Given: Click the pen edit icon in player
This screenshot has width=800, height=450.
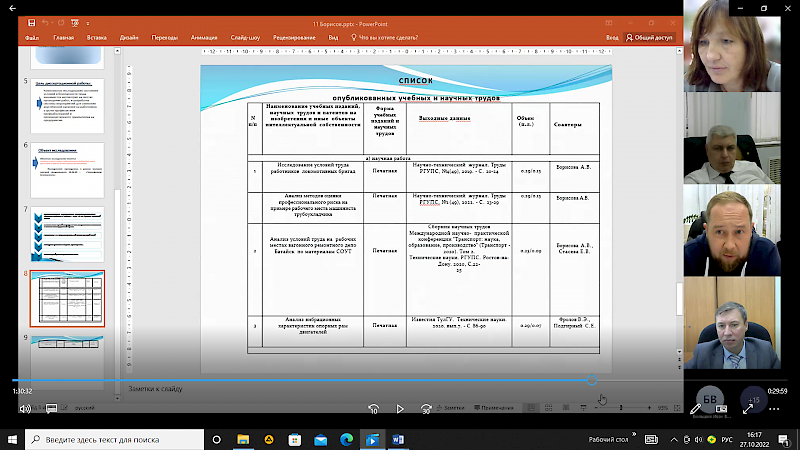Looking at the screenshot, I should pyautogui.click(x=697, y=408).
